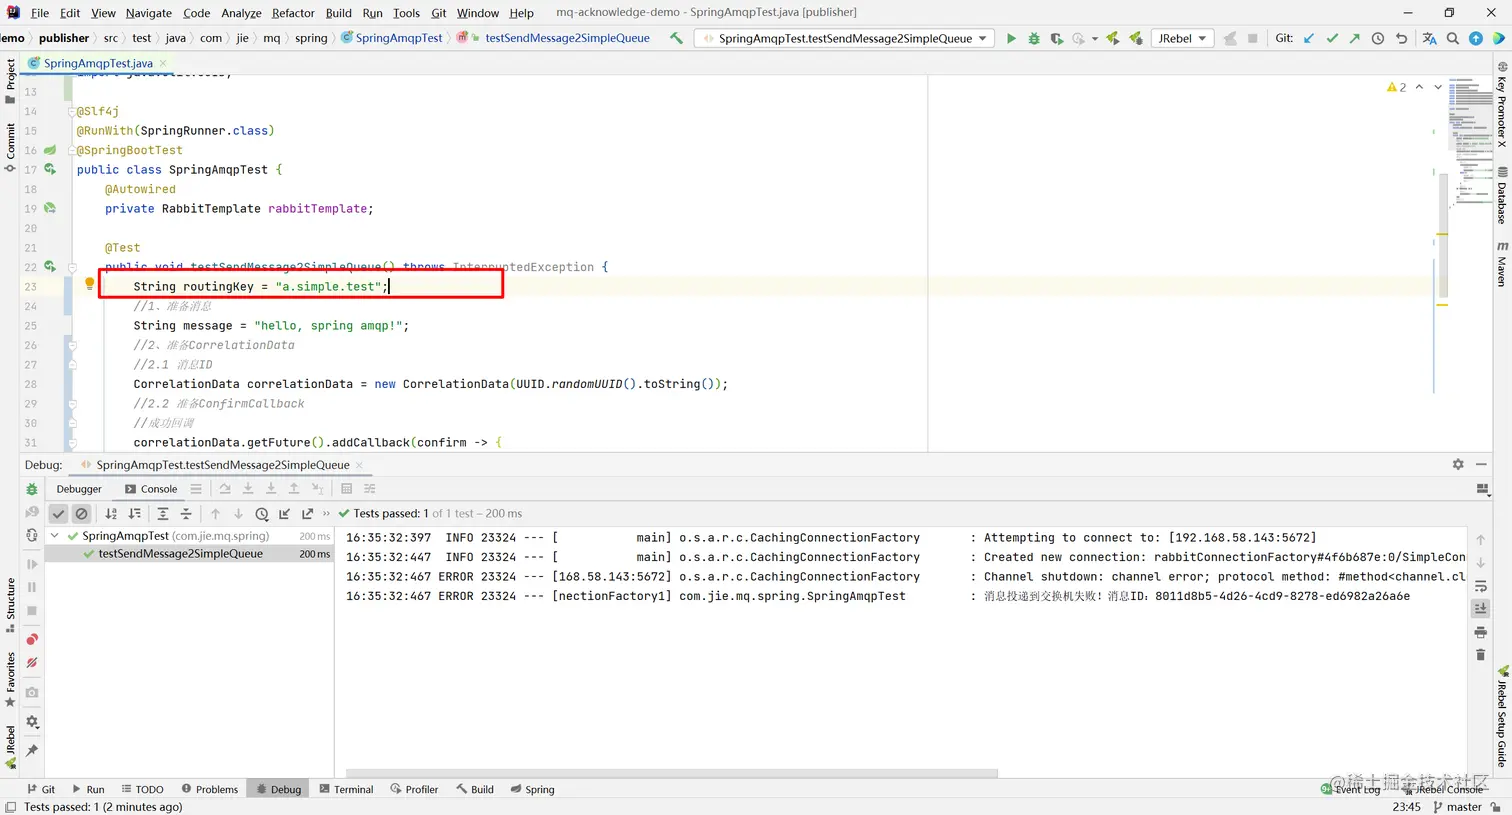Run test gutter icon on line 22
1512x815 pixels.
tap(50, 267)
